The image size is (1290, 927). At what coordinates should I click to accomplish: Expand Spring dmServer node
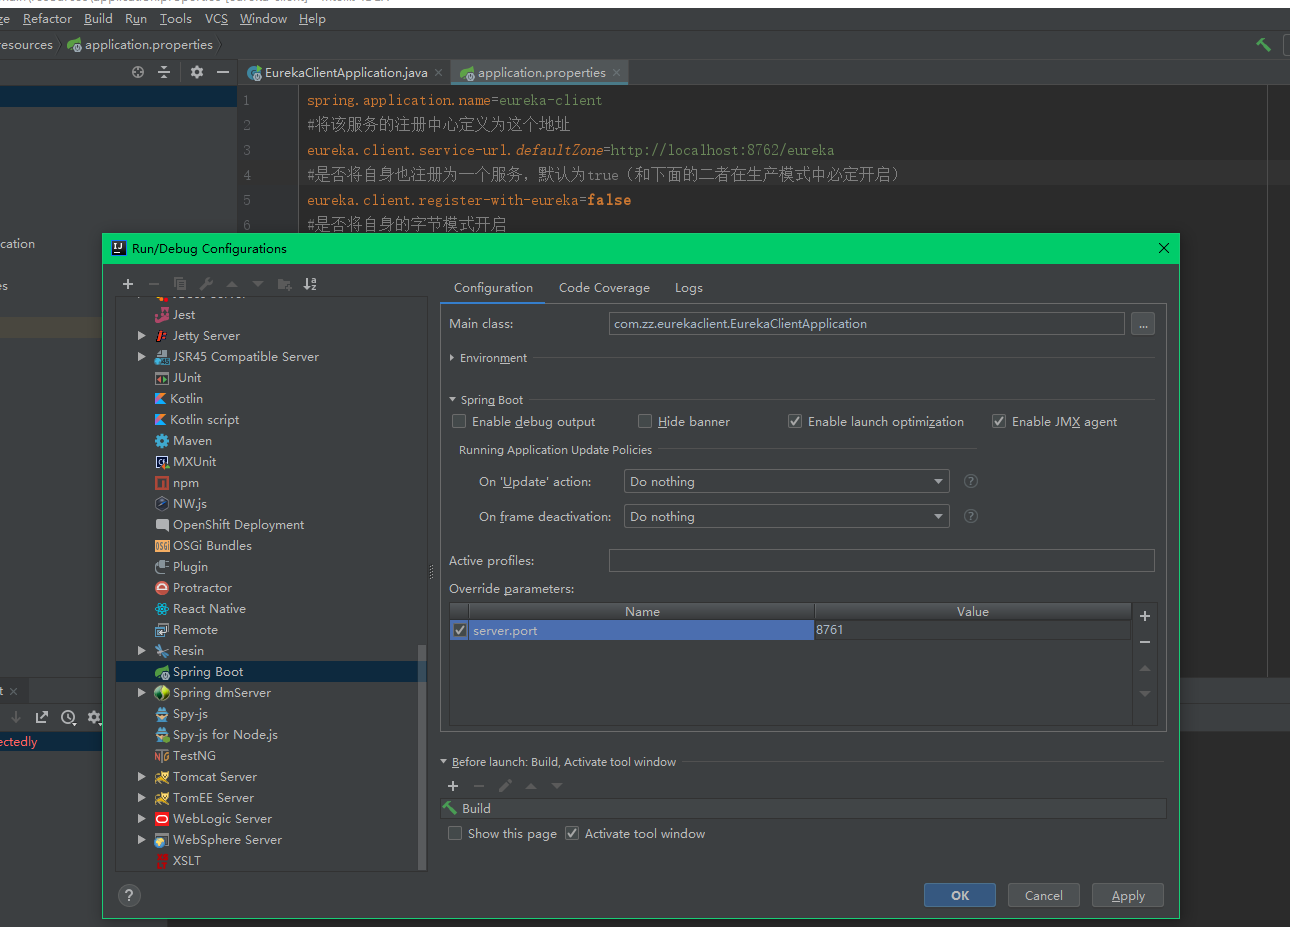(142, 693)
